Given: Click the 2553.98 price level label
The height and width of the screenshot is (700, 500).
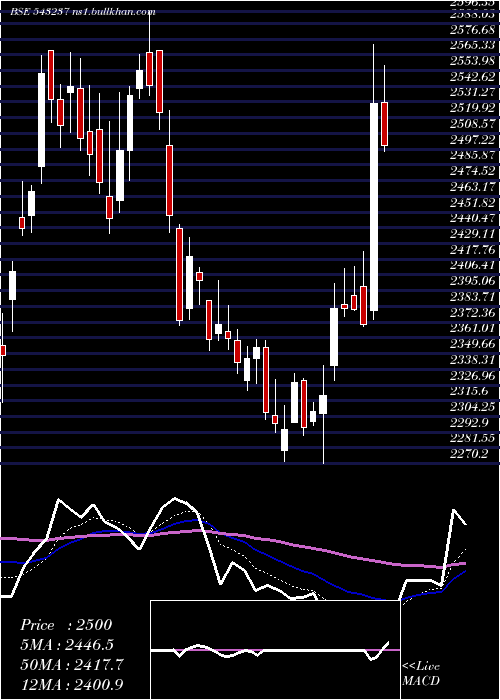Looking at the screenshot, I should click(x=474, y=61).
